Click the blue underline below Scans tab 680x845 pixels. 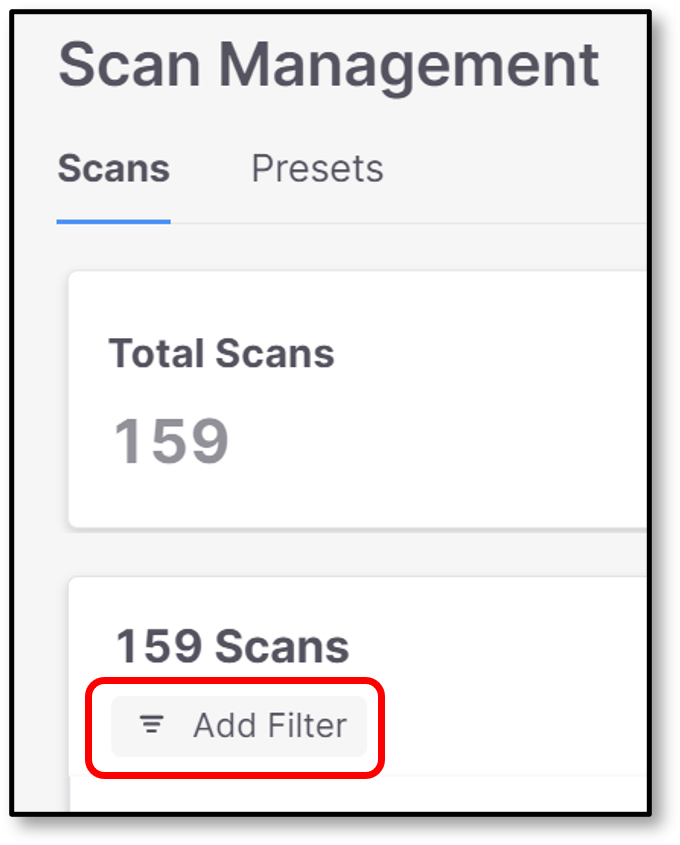point(113,221)
